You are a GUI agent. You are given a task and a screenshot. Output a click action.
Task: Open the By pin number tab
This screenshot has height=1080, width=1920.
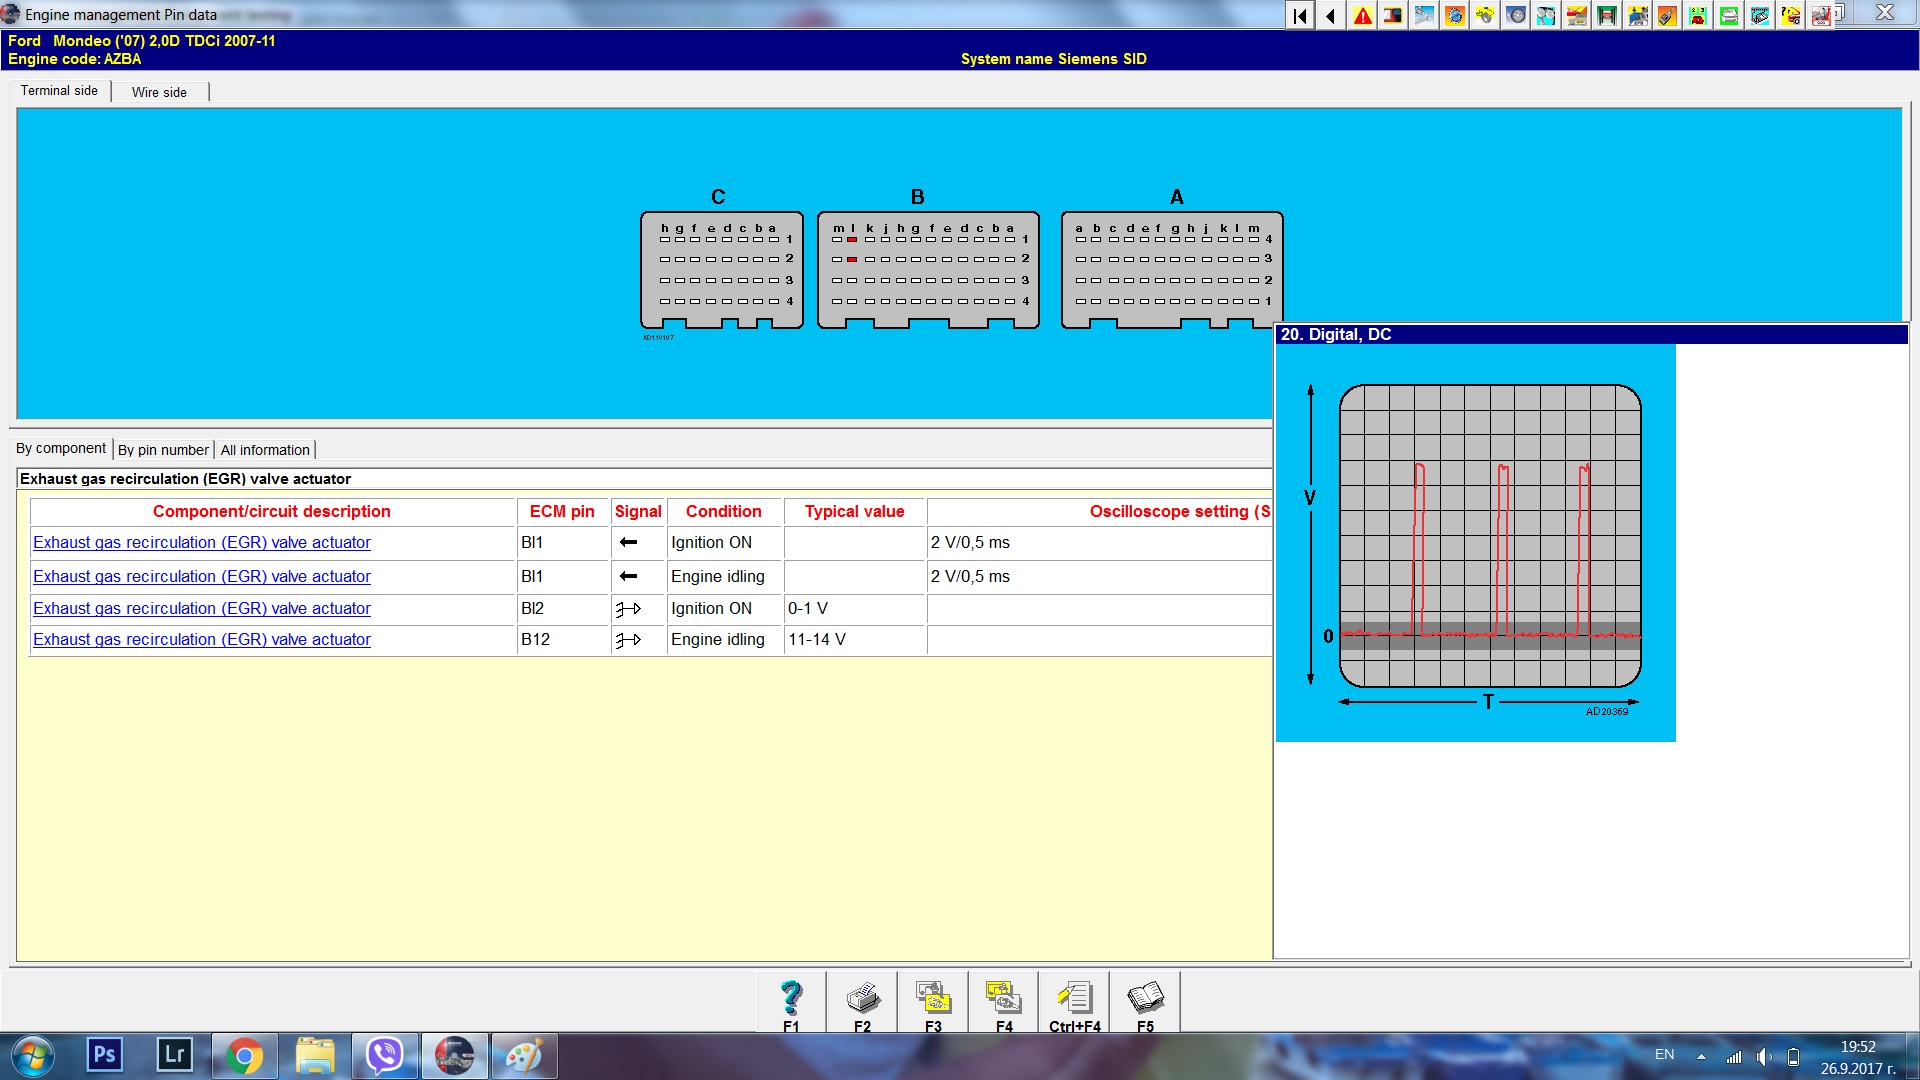(x=163, y=450)
